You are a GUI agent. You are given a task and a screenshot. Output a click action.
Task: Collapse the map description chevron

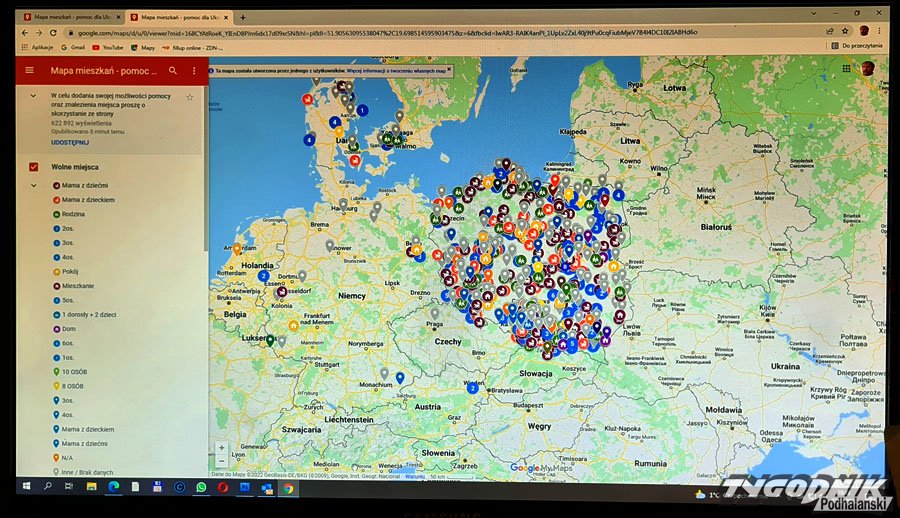[34, 97]
